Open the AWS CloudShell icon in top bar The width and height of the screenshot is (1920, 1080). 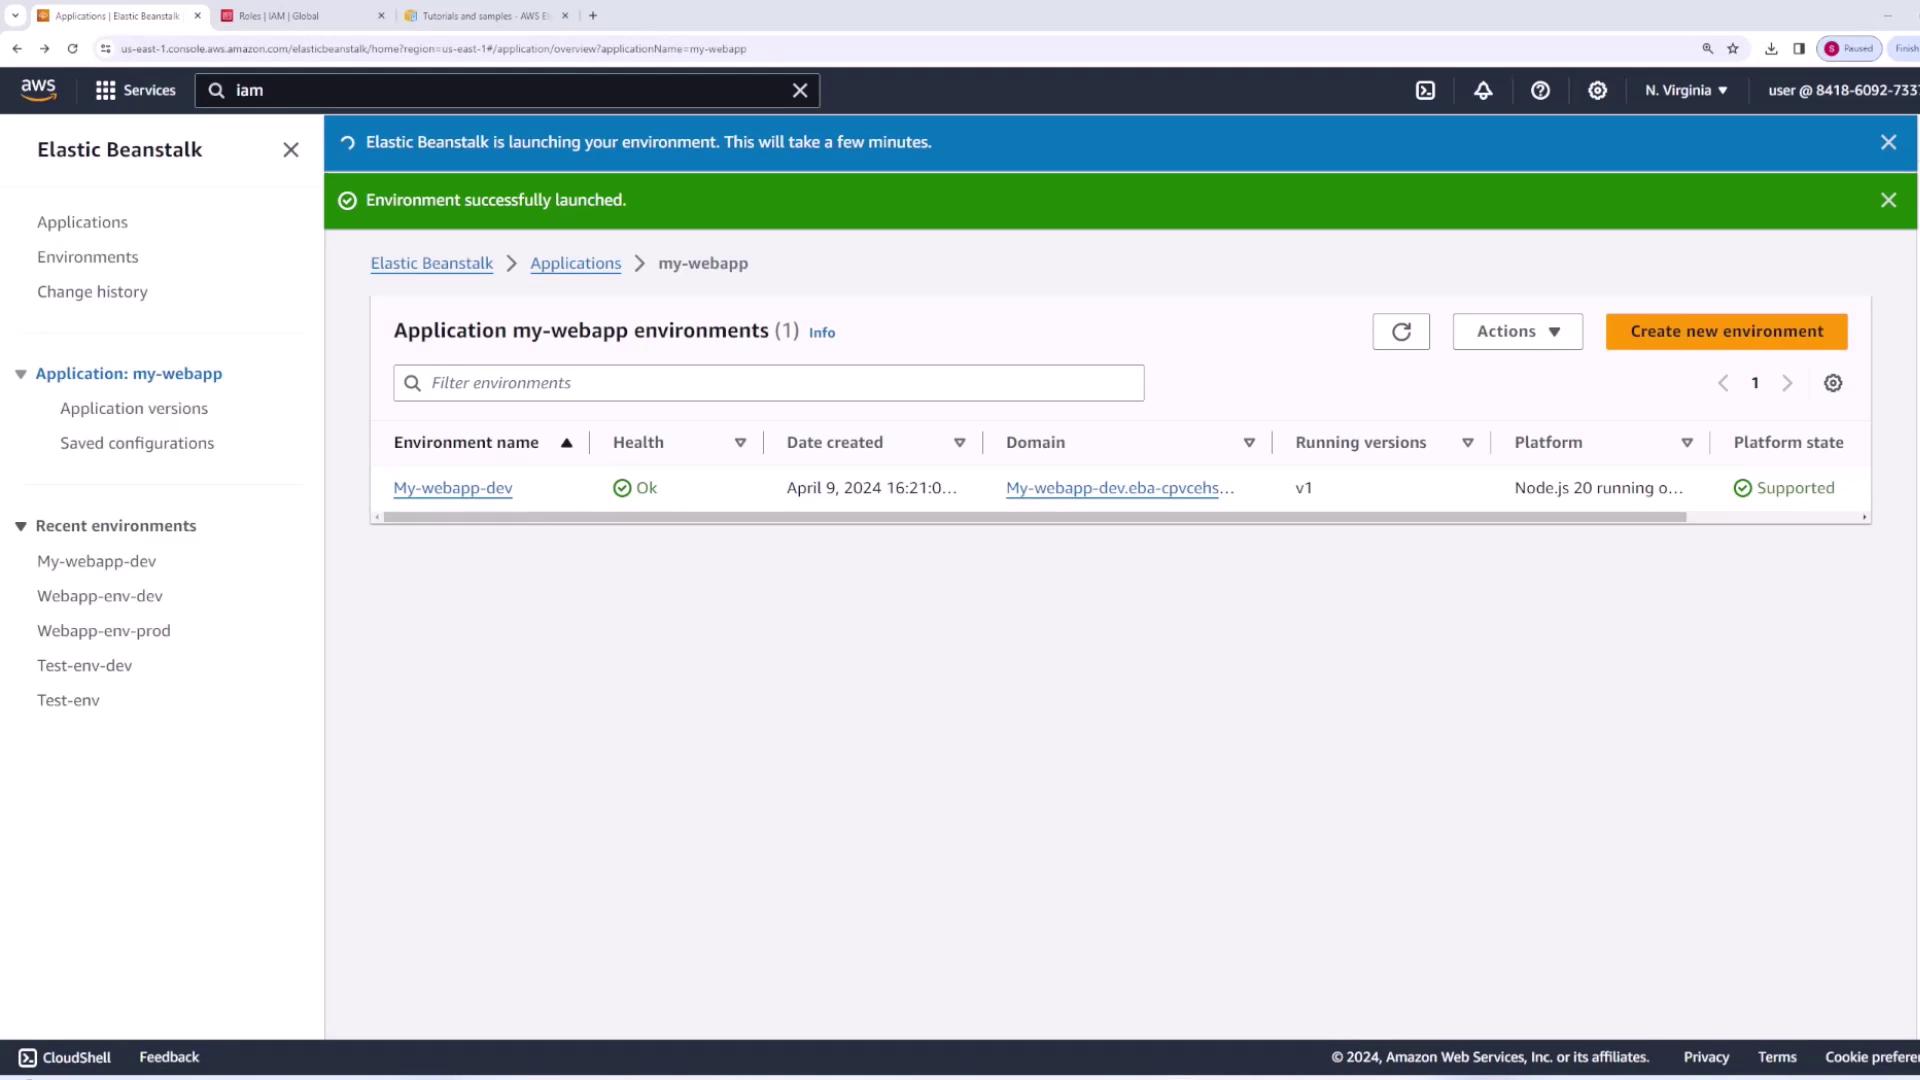(1425, 90)
